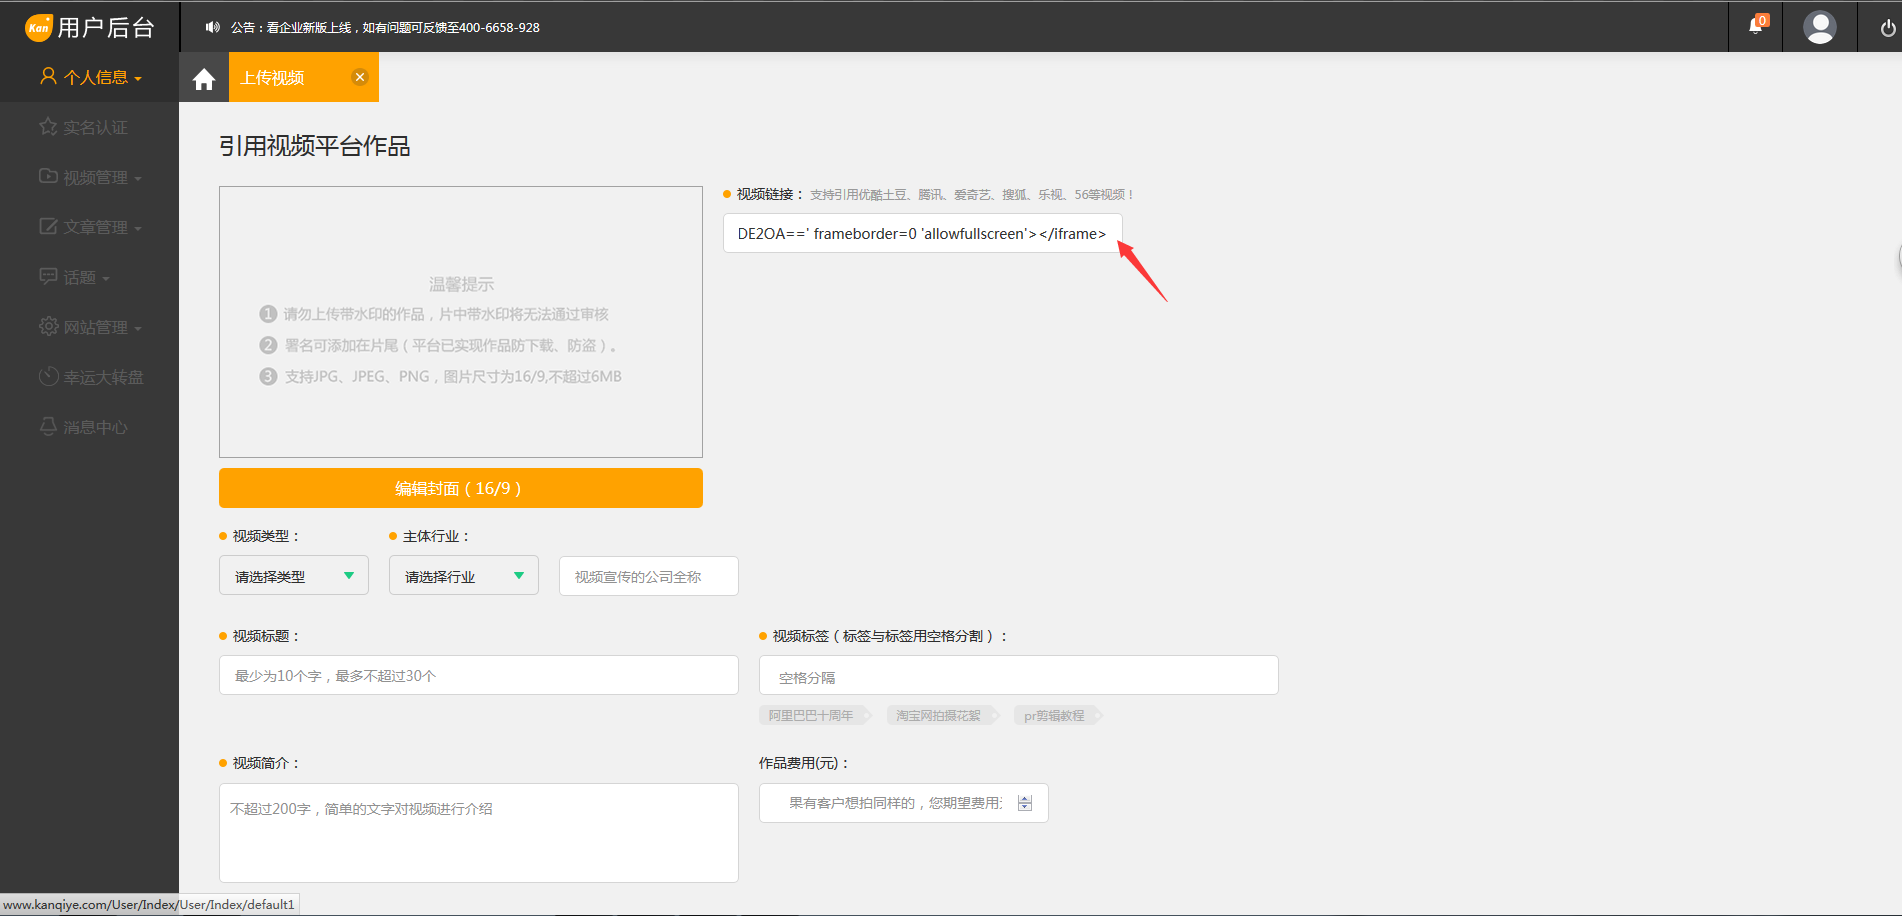Click the 作品费用 number stepper
The image size is (1902, 916).
1025,803
